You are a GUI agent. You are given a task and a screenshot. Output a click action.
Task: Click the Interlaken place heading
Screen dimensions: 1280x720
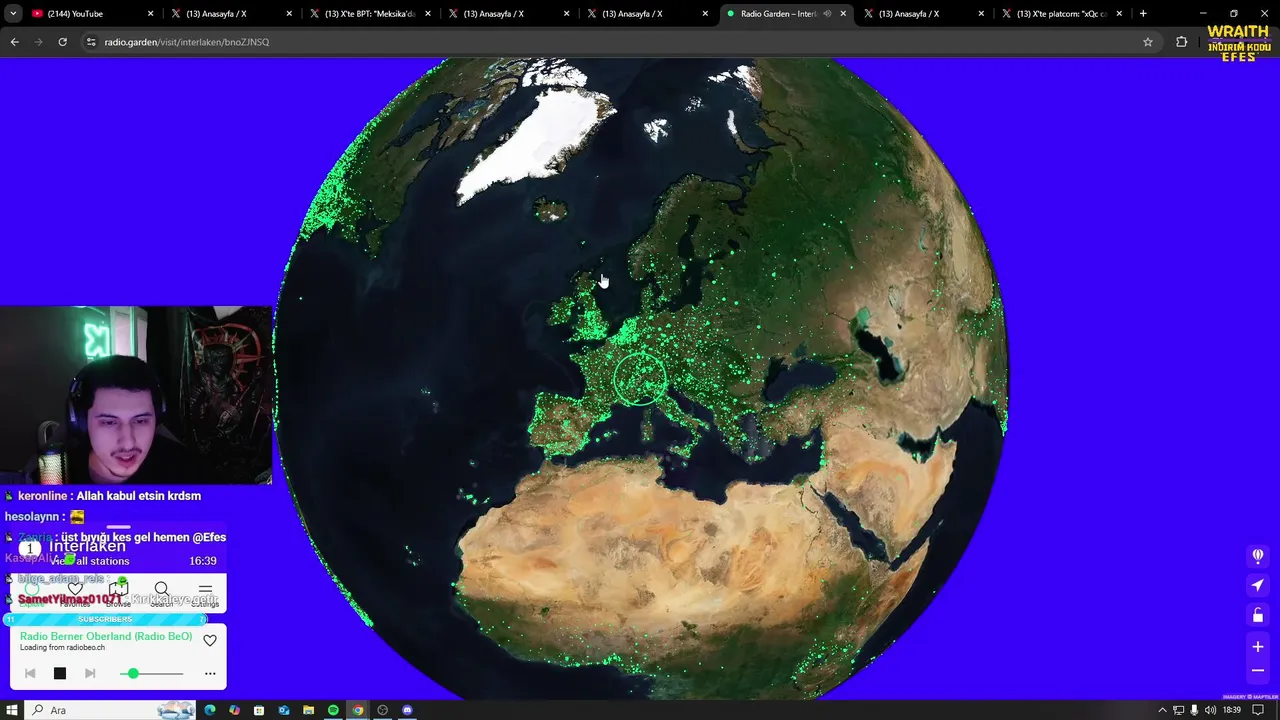click(x=88, y=546)
